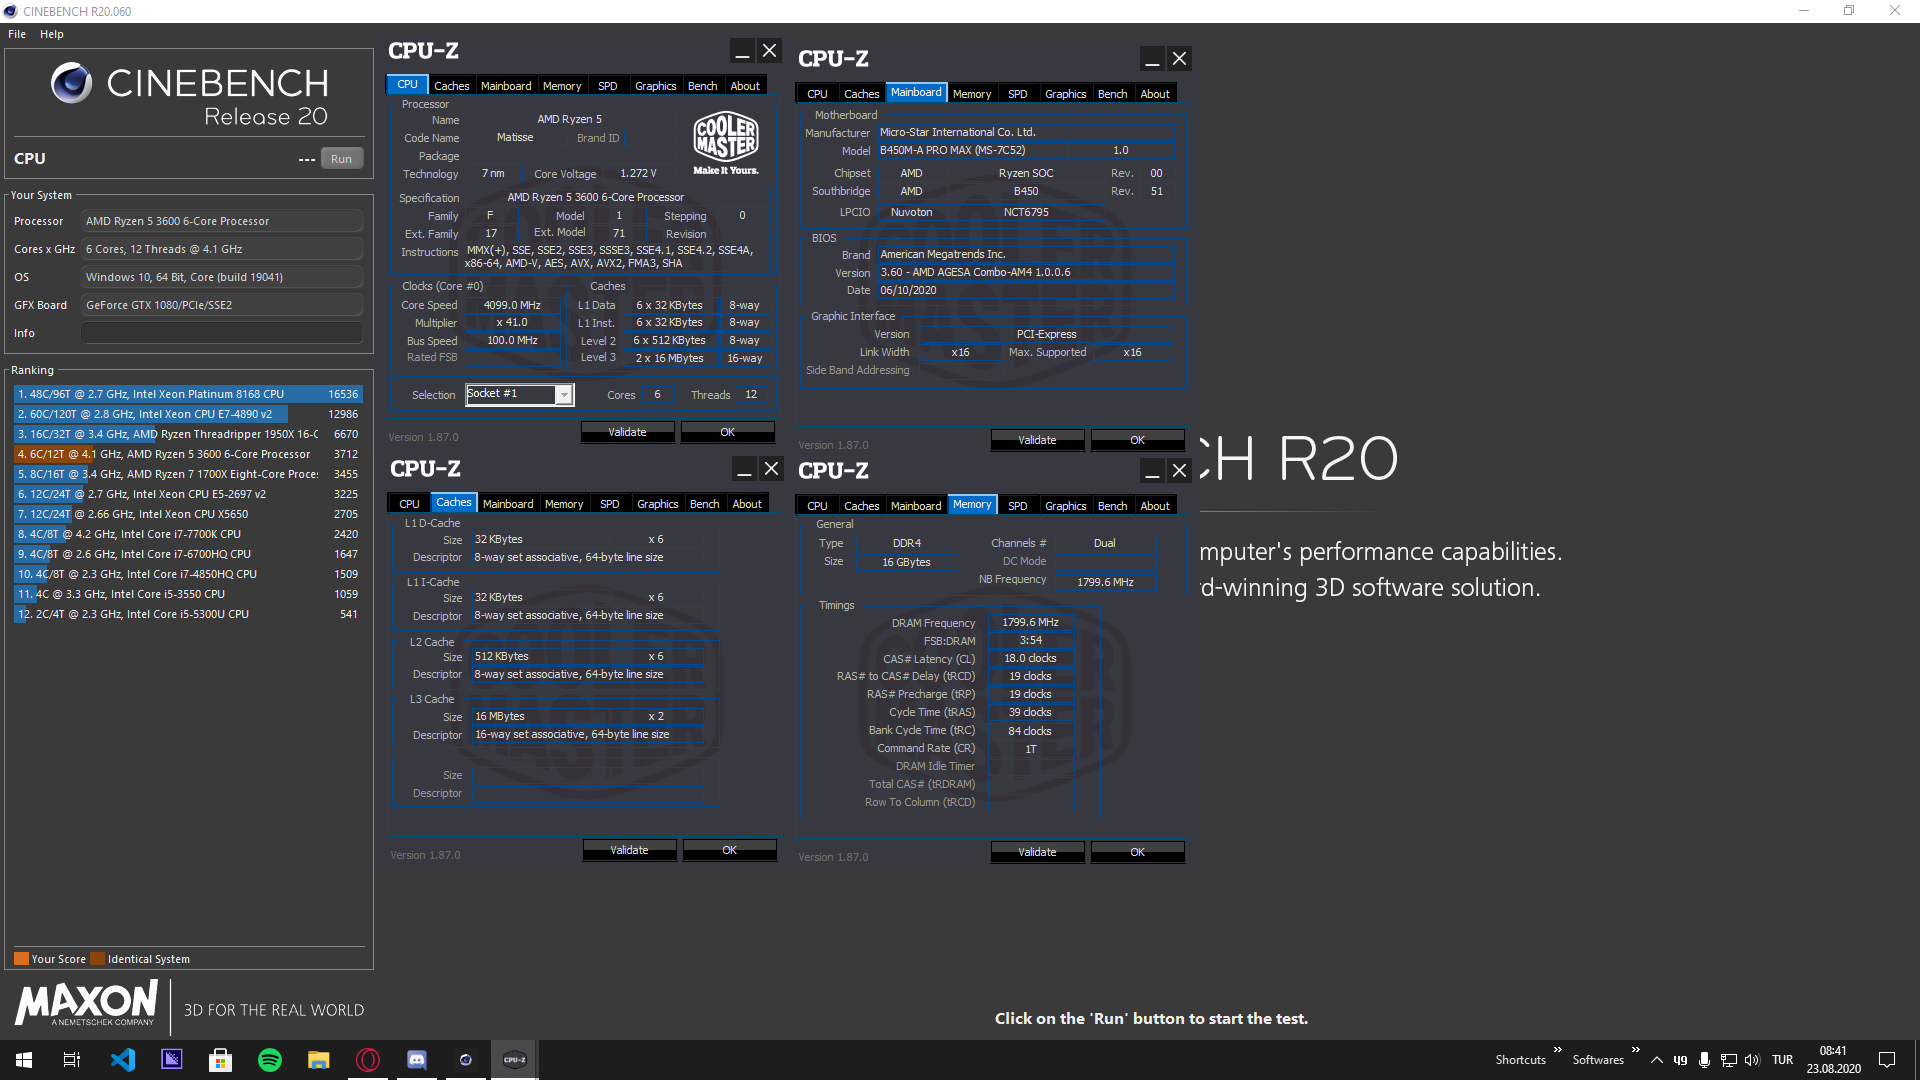Open File Explorer from the taskbar
1920x1080 pixels.
[x=319, y=1060]
